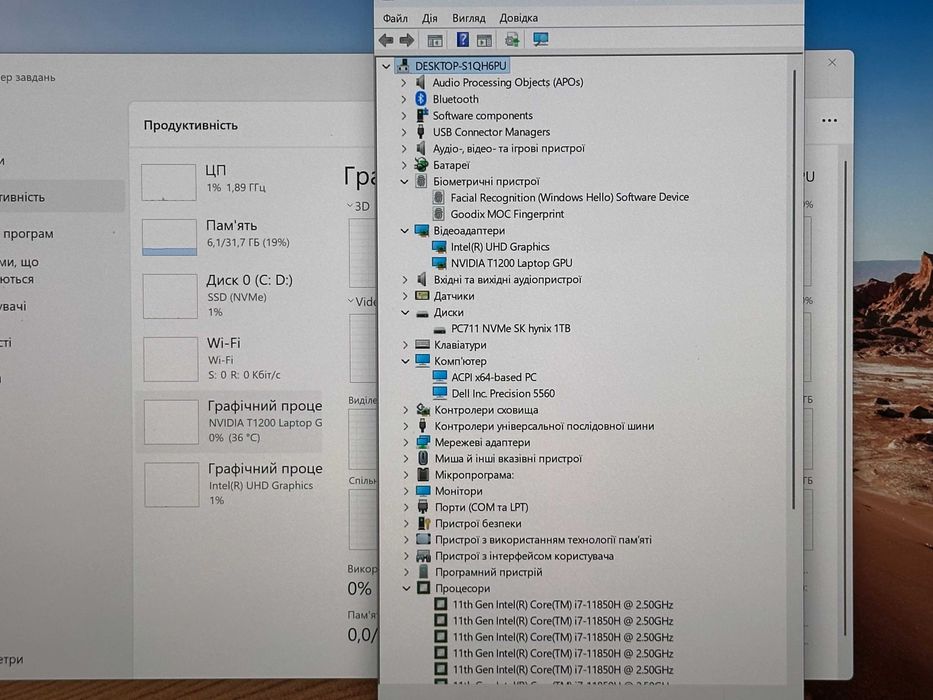Click the DESKTOP-S1QH6PU computer icon
The image size is (933, 700).
click(x=403, y=65)
